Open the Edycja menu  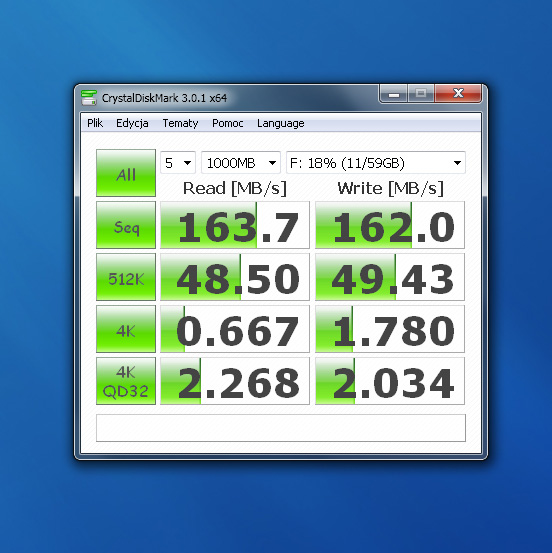pyautogui.click(x=132, y=123)
